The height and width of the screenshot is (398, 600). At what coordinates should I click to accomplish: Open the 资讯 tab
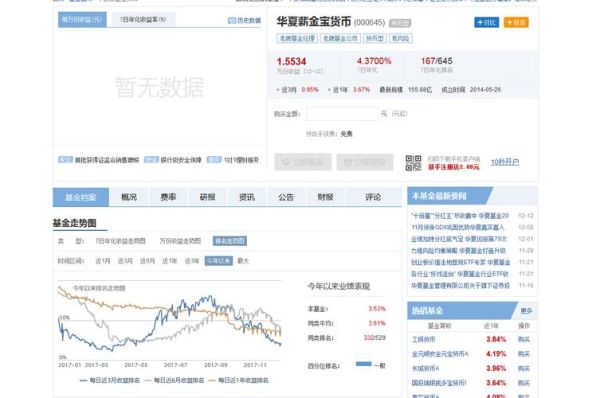click(x=247, y=197)
